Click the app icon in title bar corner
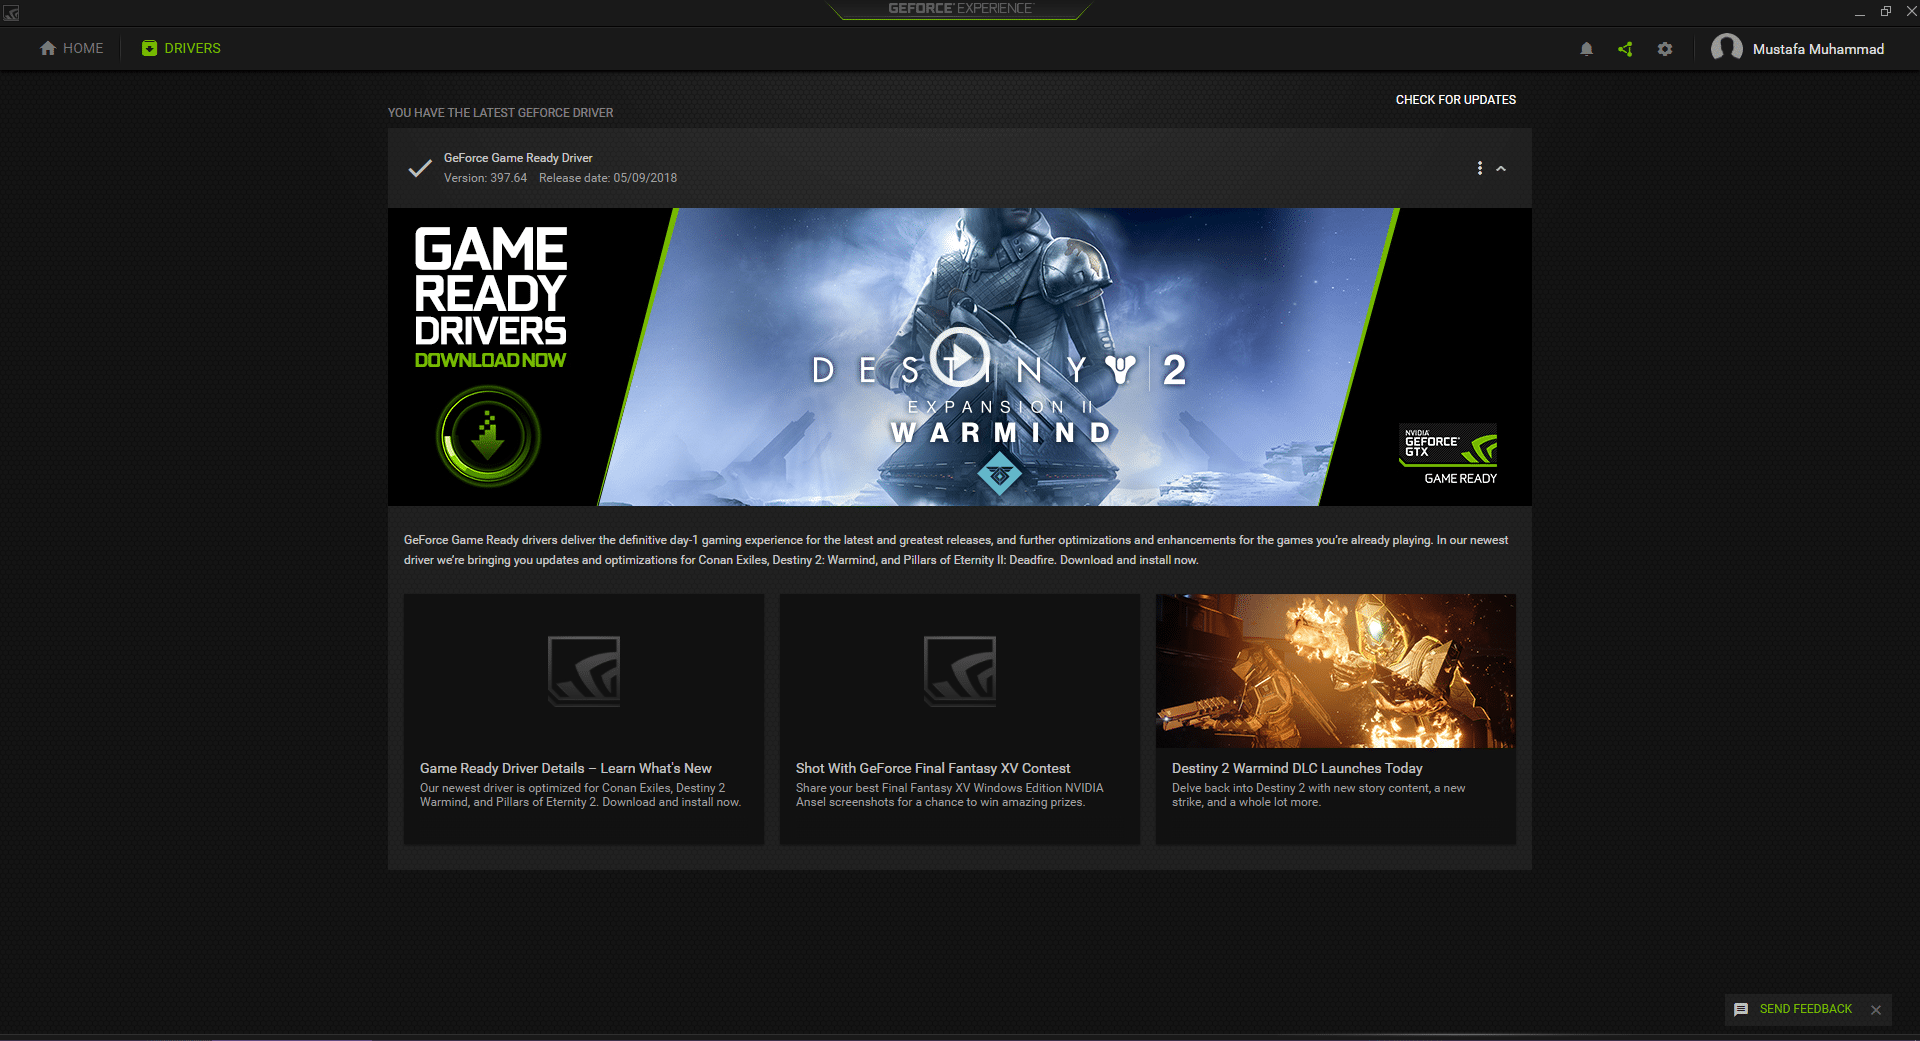This screenshot has height=1041, width=1920. coord(11,12)
